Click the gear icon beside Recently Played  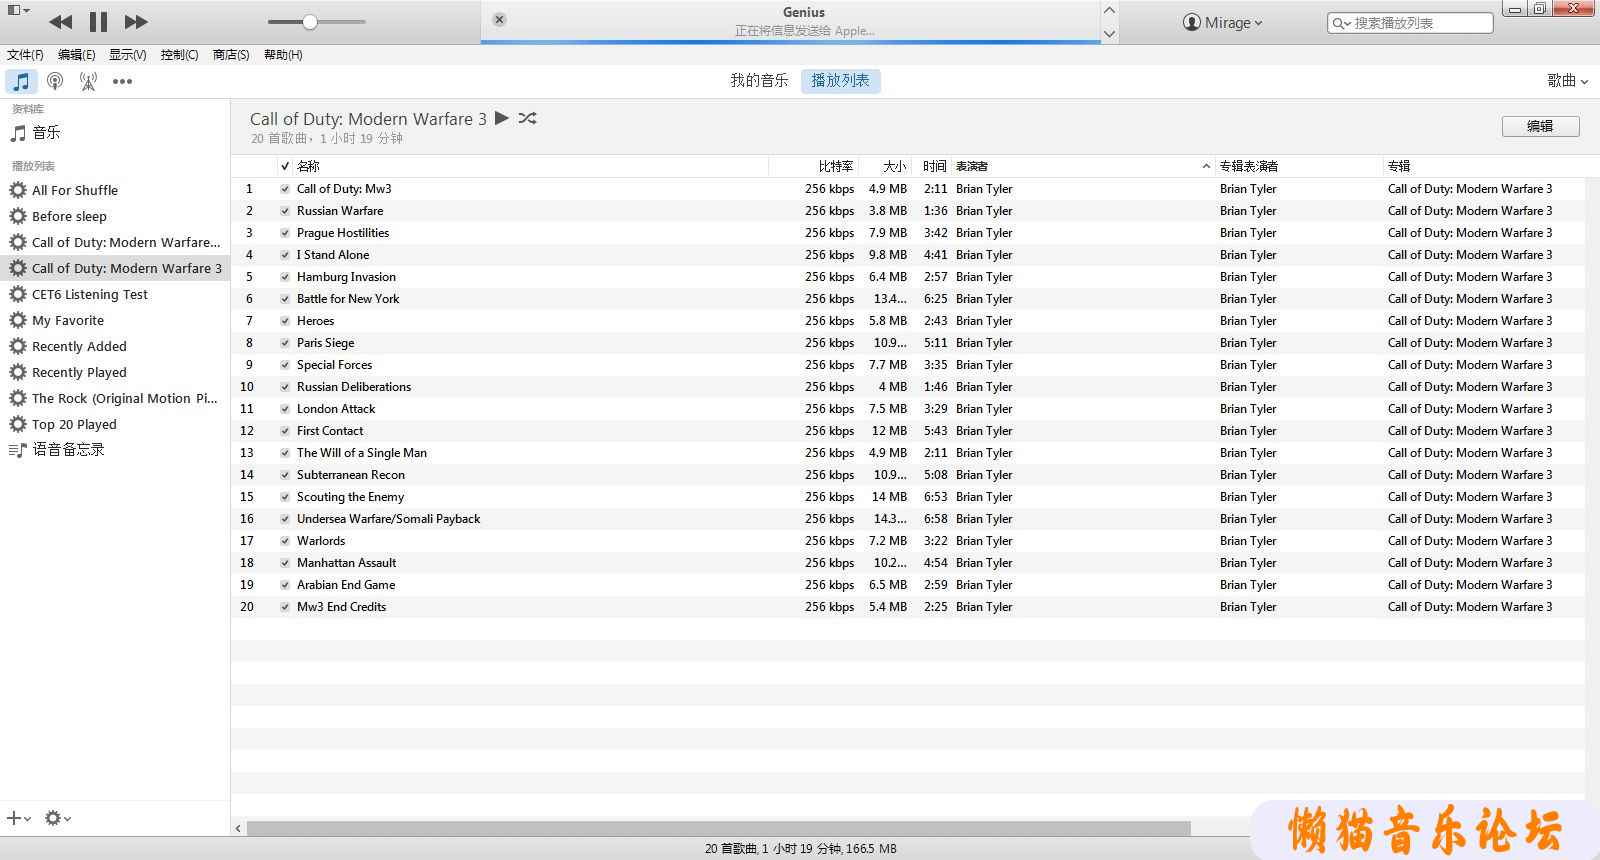tap(18, 372)
